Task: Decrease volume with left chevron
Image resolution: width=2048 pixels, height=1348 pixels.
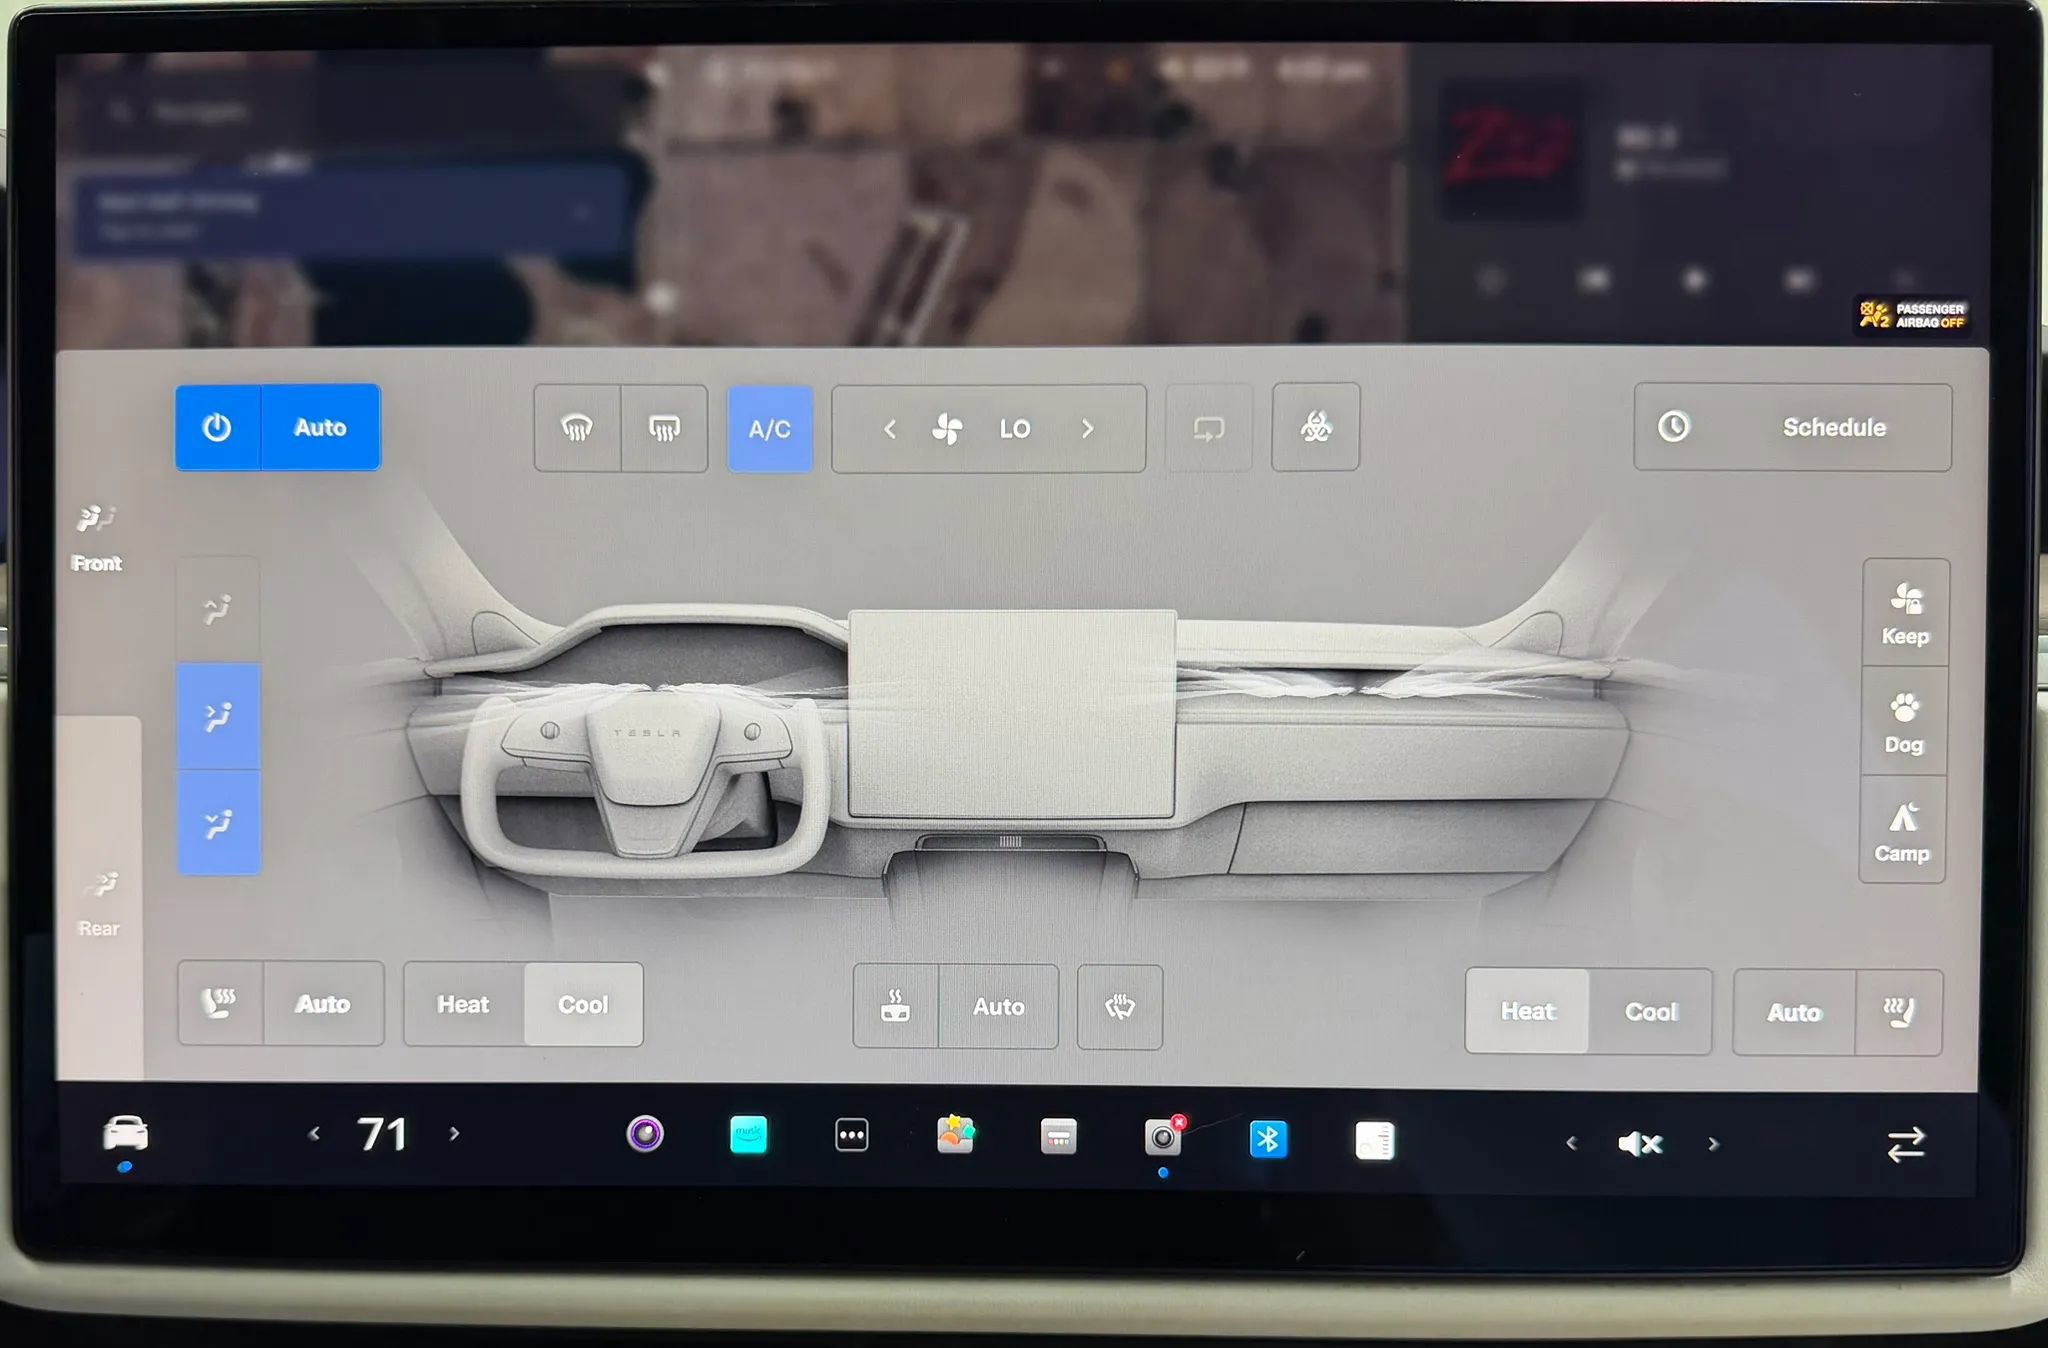Action: coord(1571,1143)
